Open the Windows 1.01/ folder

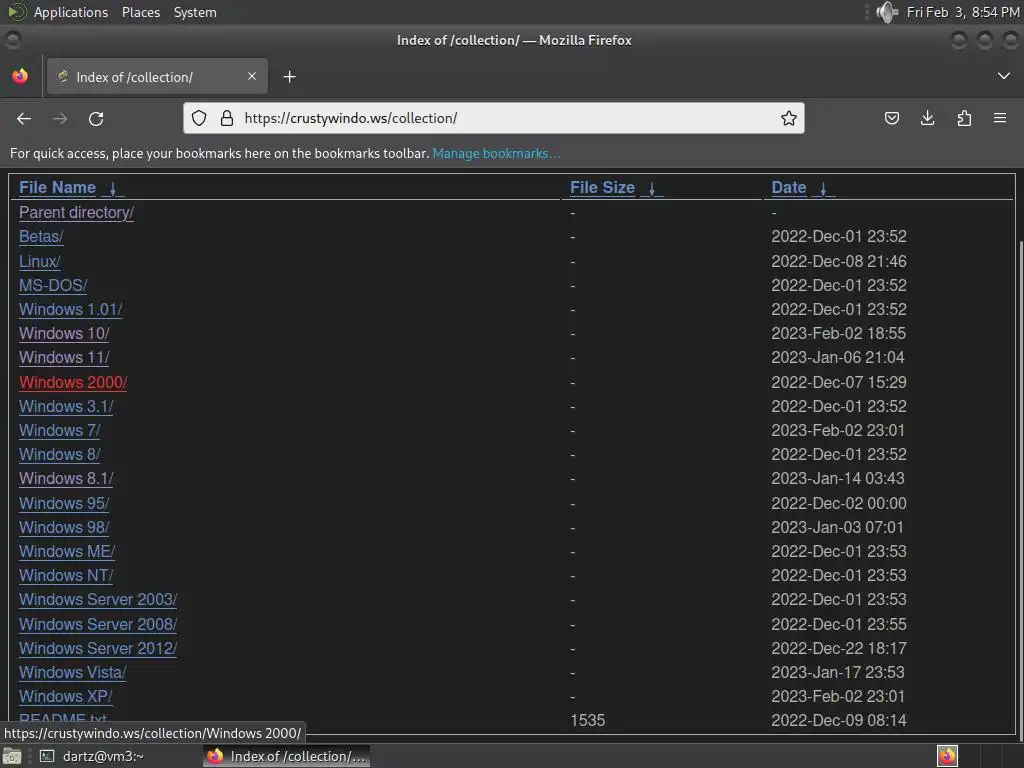pos(71,309)
